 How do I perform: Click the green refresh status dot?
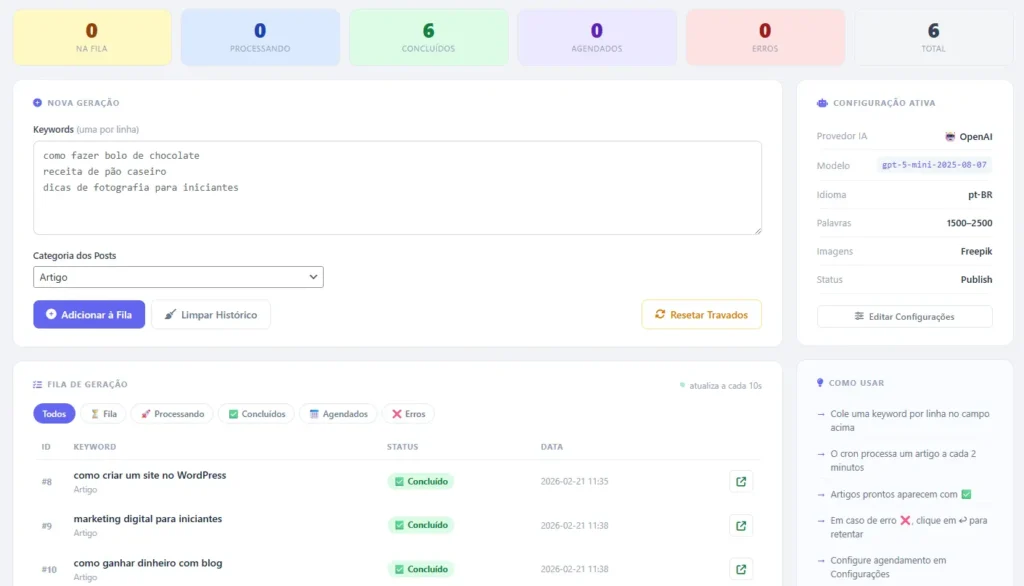(682, 385)
